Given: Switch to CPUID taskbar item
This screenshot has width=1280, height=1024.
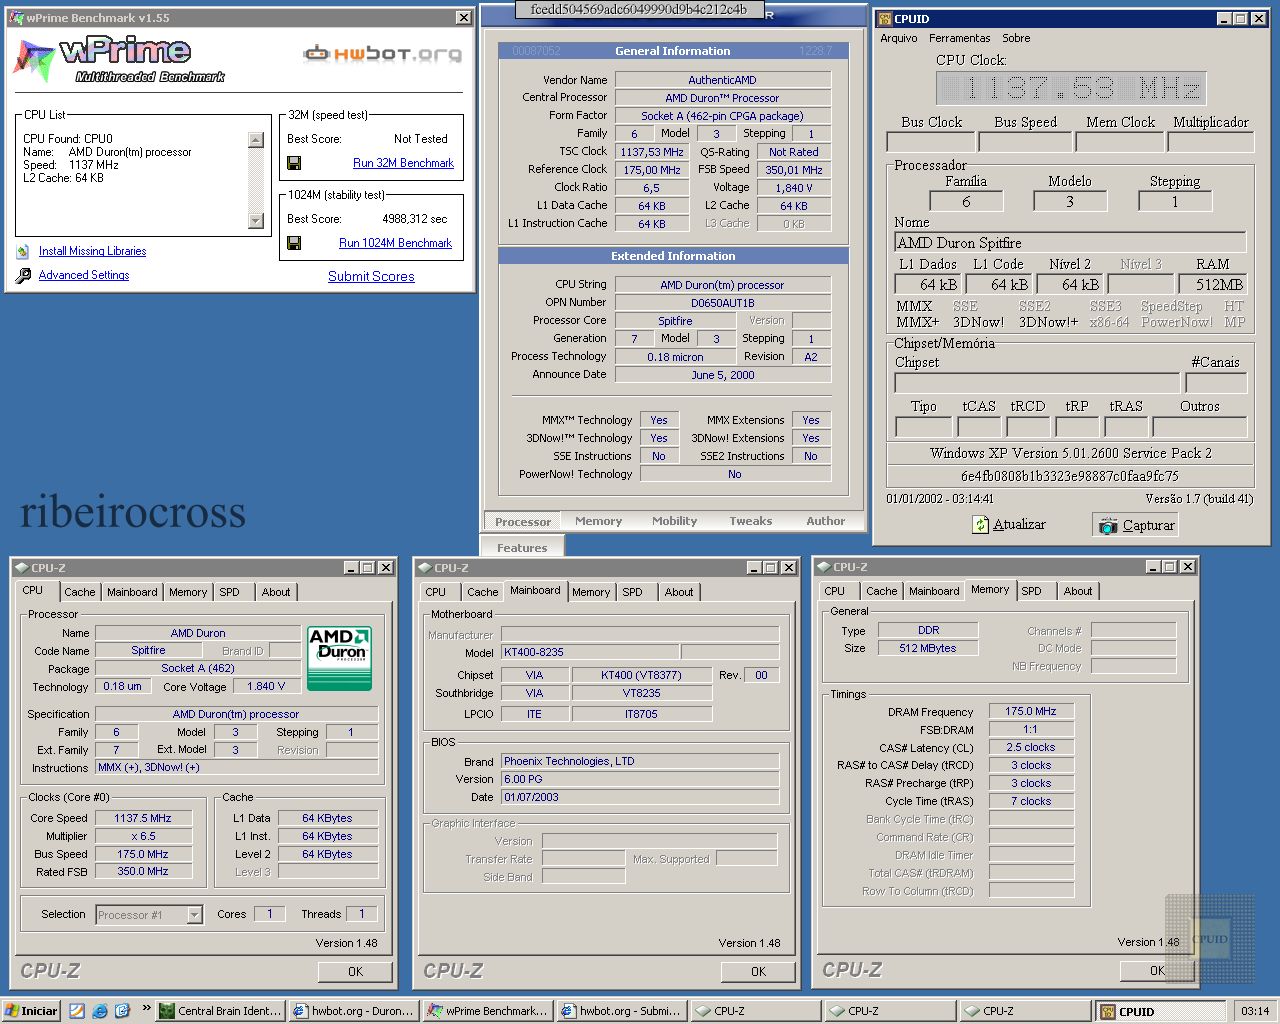Looking at the screenshot, I should [1159, 1011].
